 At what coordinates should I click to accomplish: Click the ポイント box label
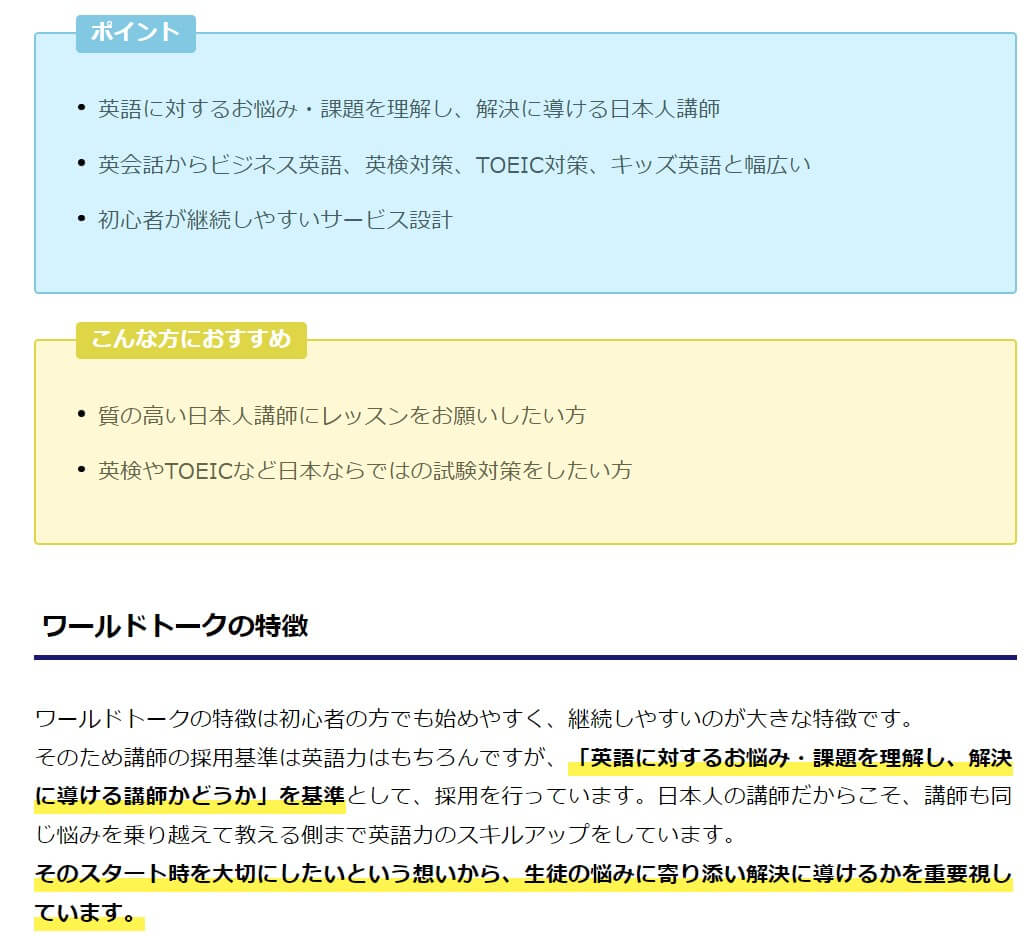[x=136, y=33]
